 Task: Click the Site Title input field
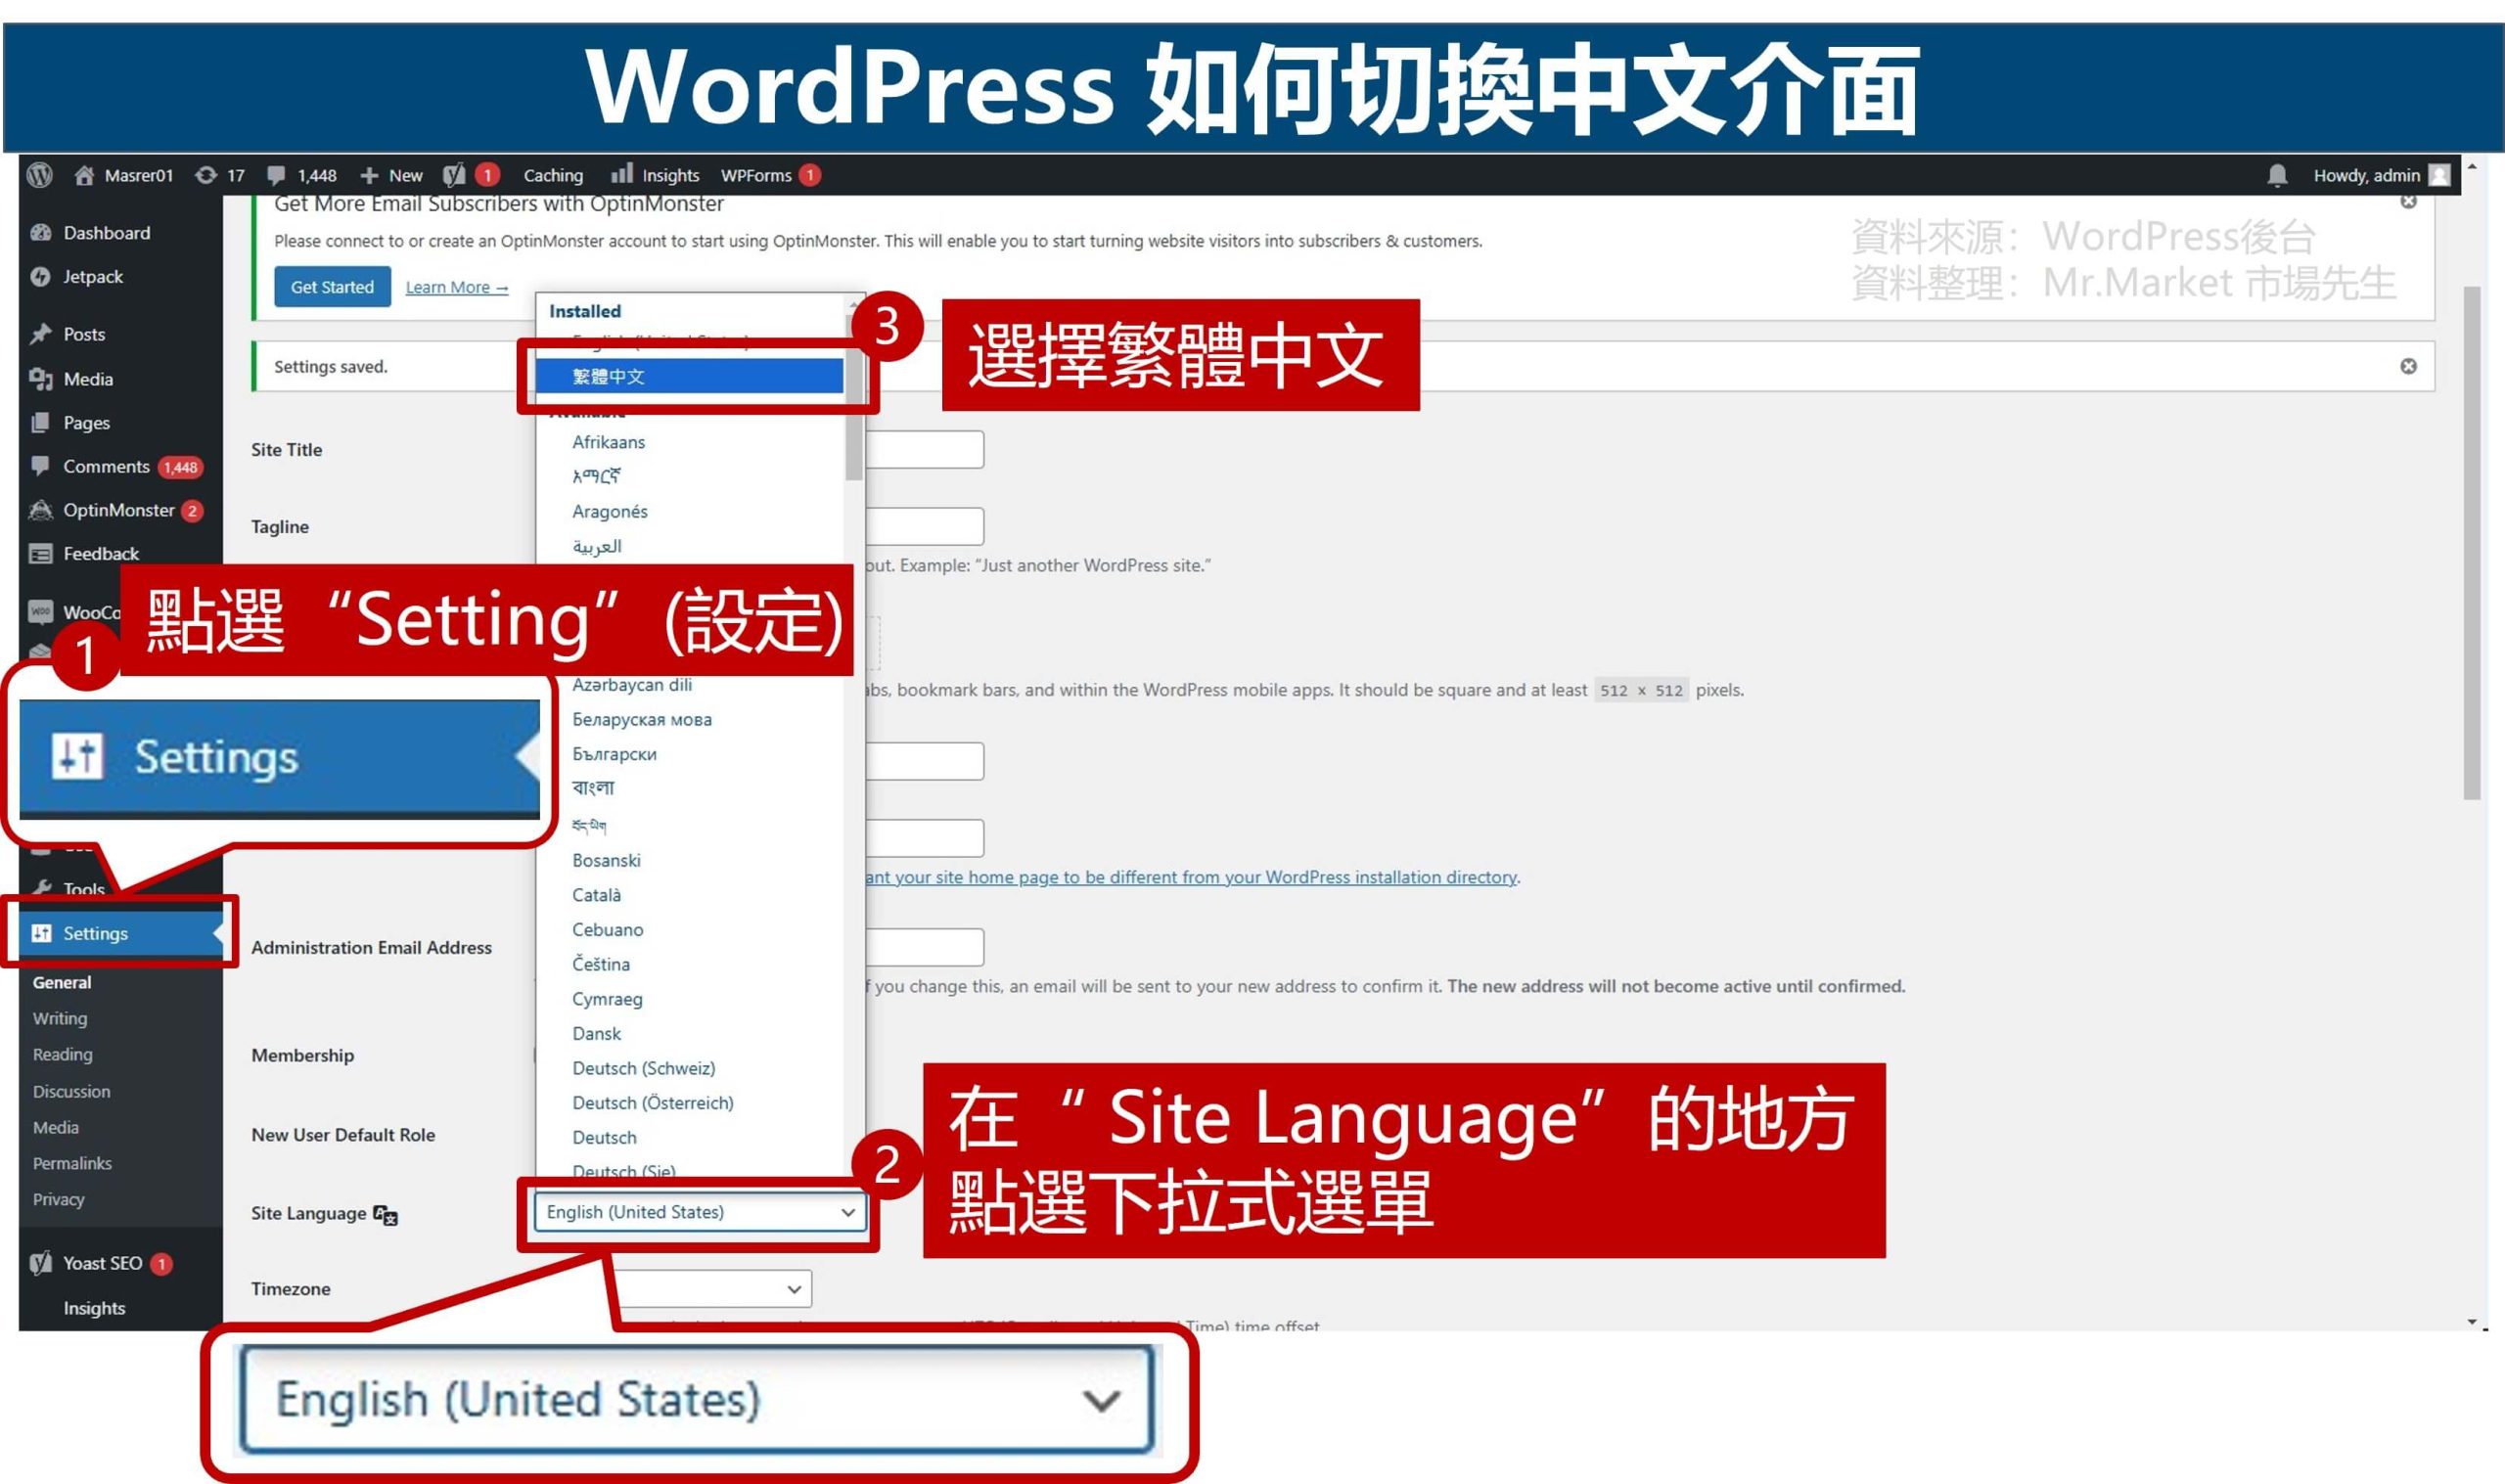point(924,449)
